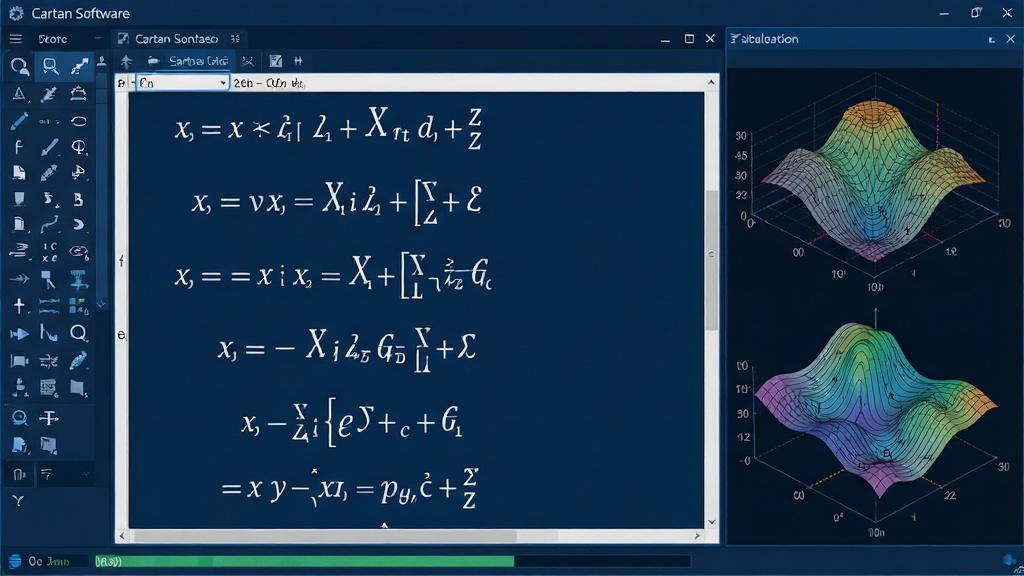The width and height of the screenshot is (1024, 576).
Task: Maximize the Cartan Sontaeo document window
Action: click(x=689, y=39)
